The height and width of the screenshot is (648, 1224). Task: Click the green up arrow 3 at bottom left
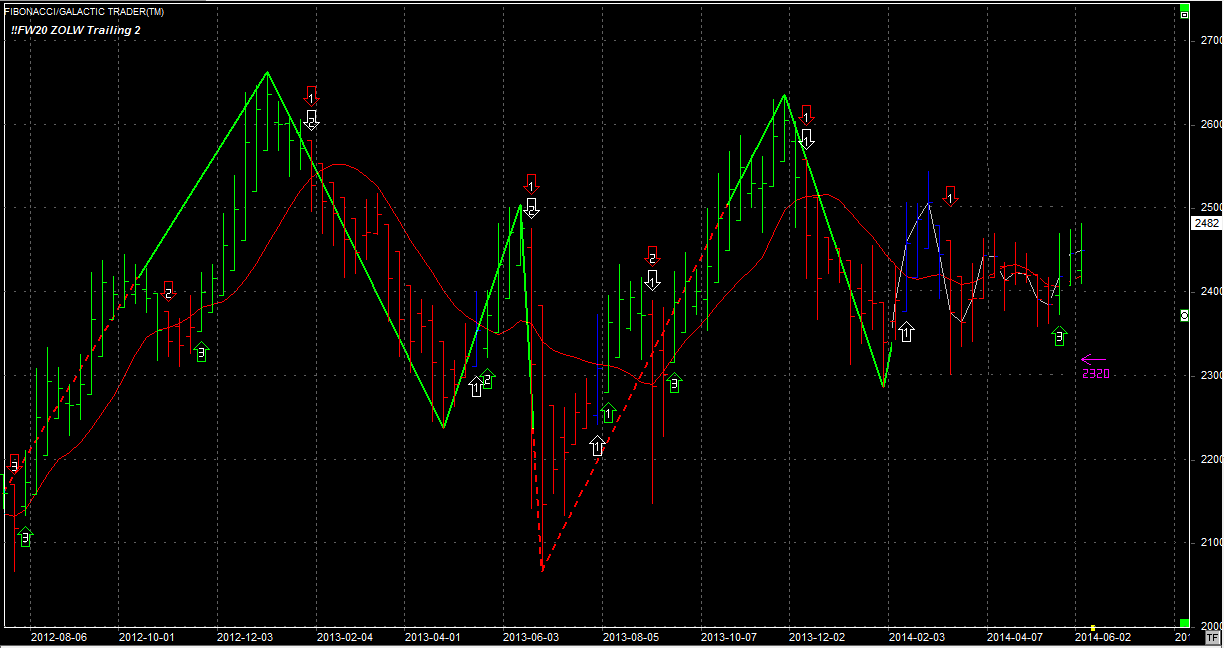[x=25, y=537]
